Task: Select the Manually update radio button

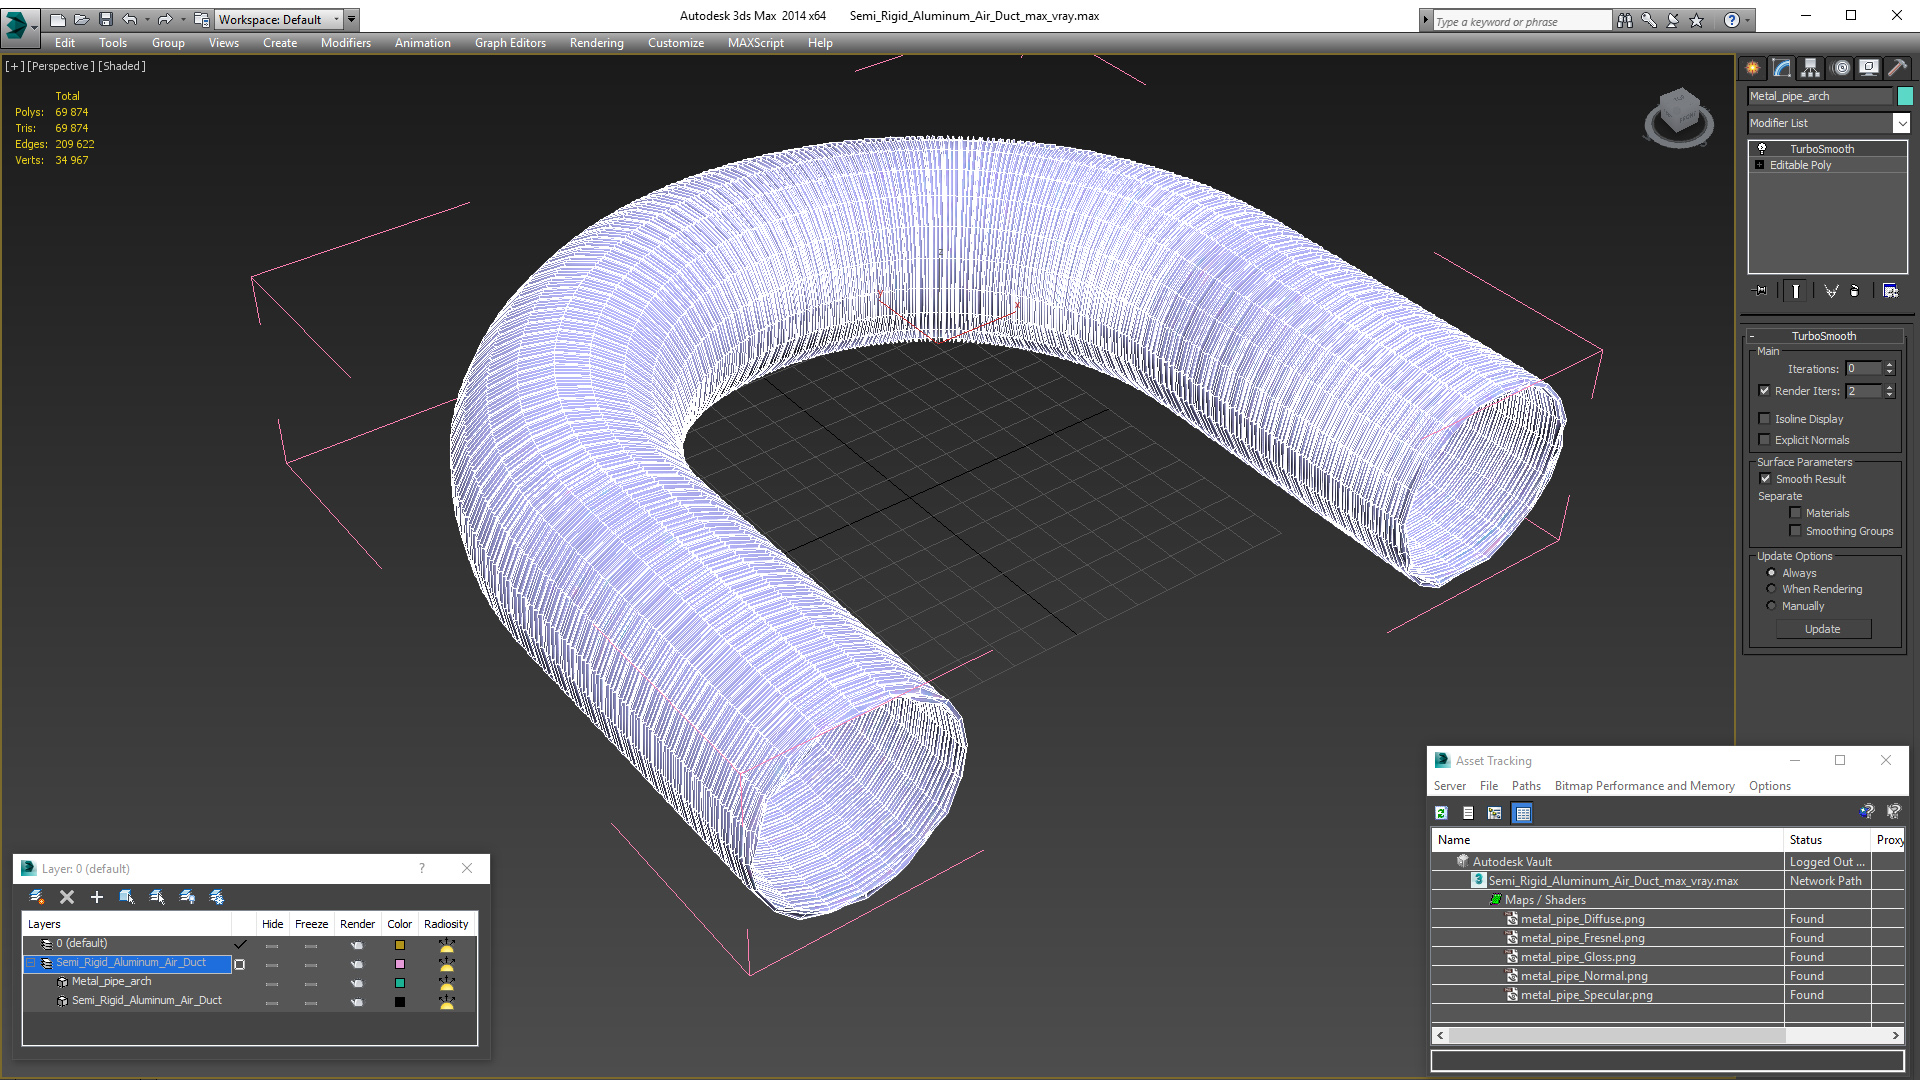Action: 1772,606
